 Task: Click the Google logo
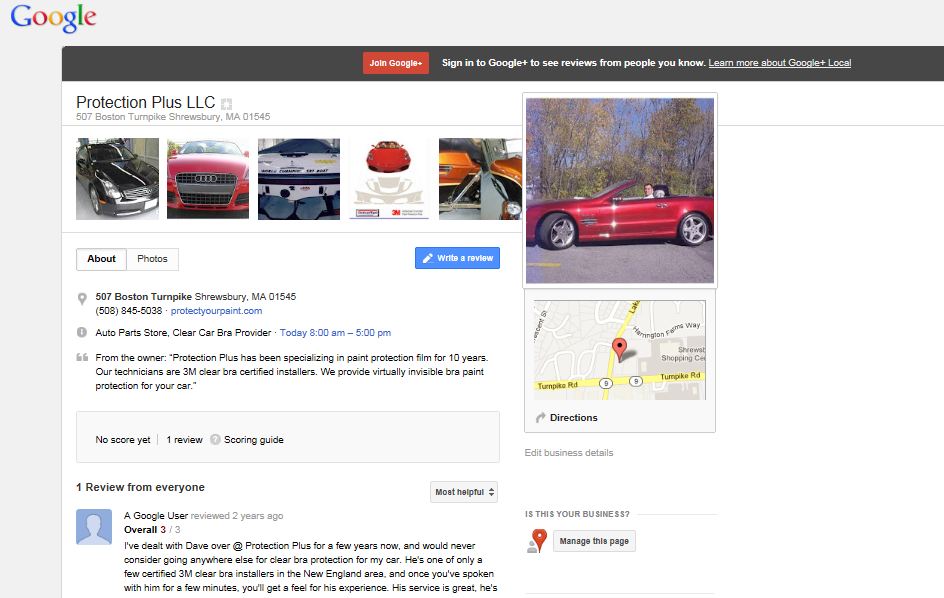(53, 17)
